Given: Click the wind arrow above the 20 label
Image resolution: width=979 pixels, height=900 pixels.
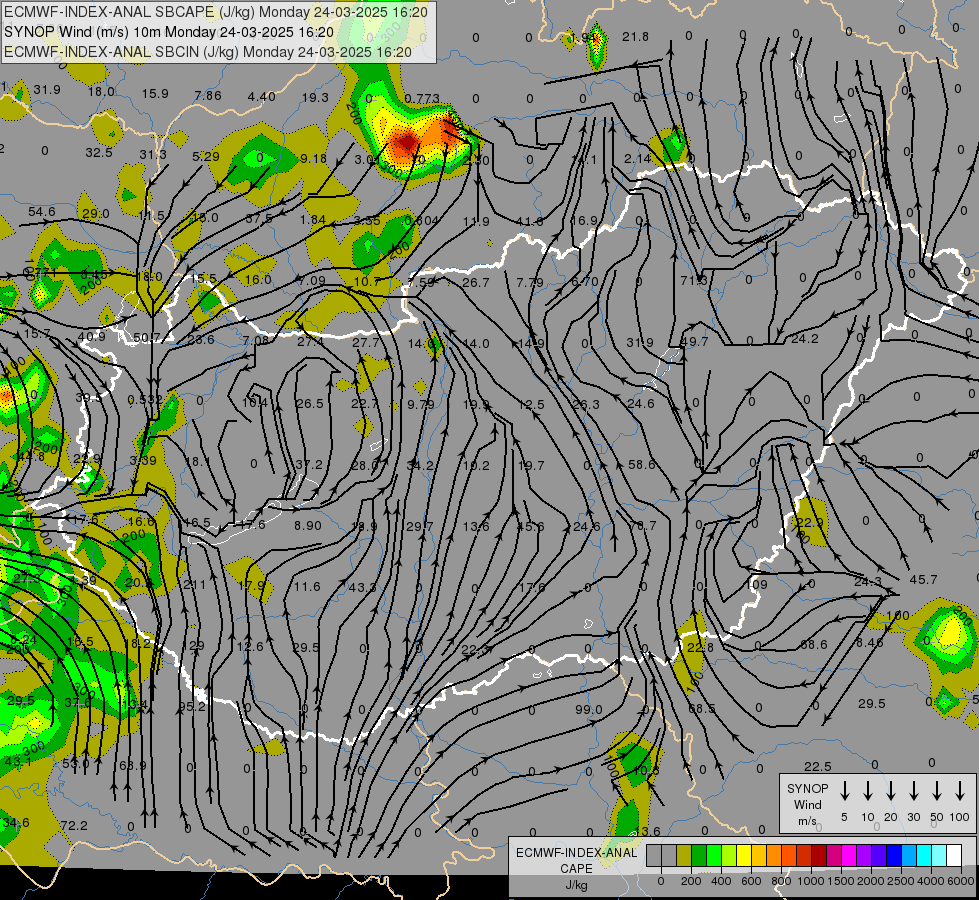Looking at the screenshot, I should tap(890, 790).
